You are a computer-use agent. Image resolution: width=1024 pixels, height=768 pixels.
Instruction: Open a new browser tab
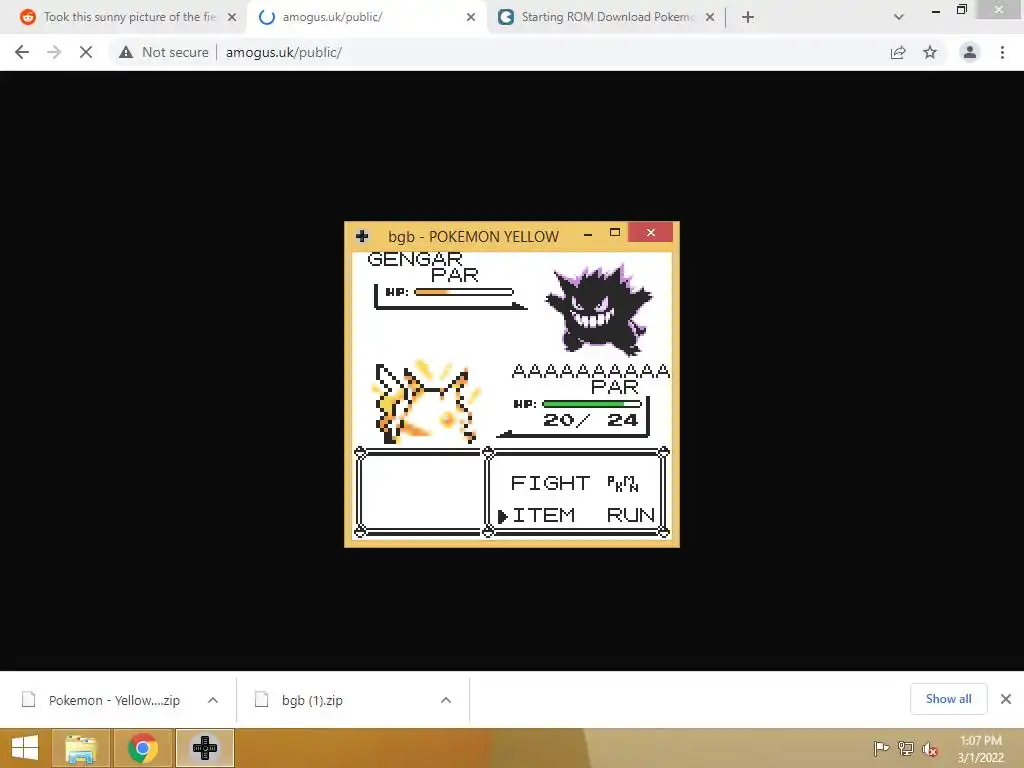748,17
